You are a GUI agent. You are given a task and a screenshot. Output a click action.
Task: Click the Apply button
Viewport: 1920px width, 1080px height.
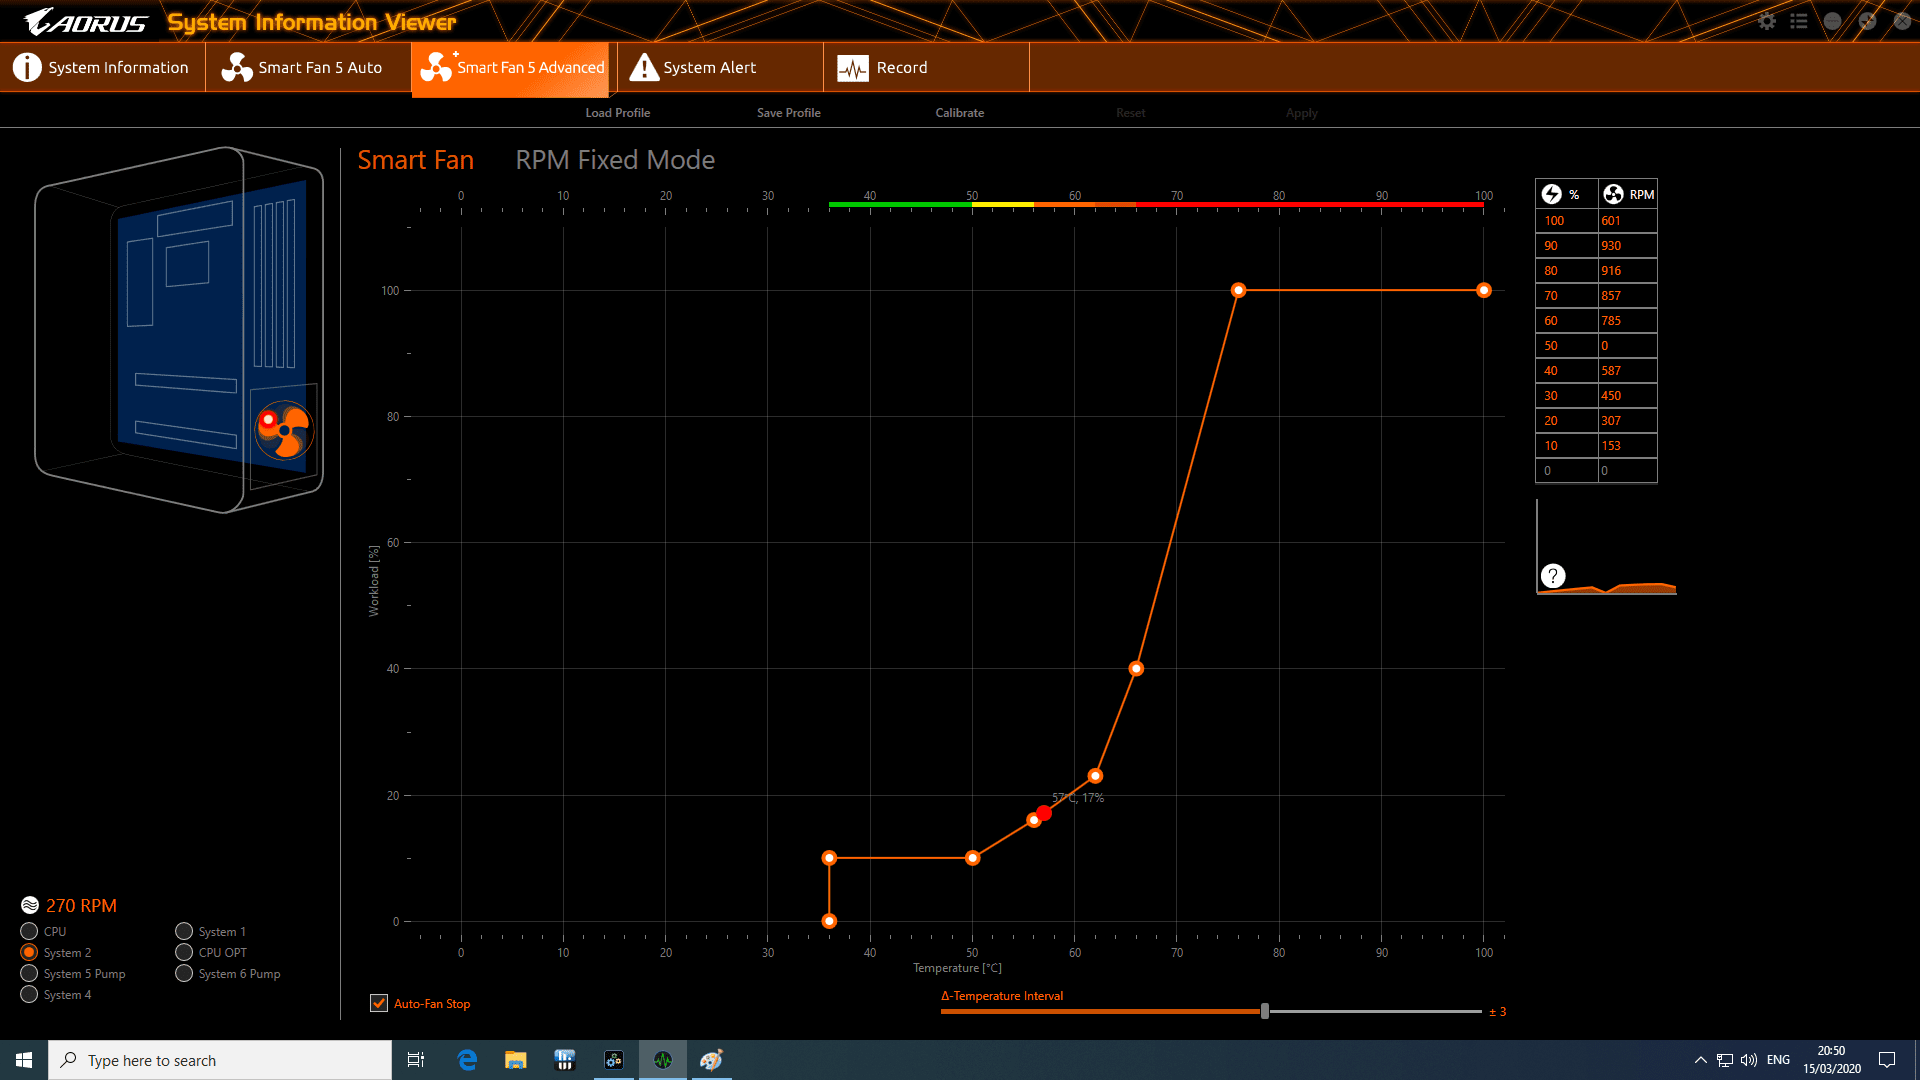click(1302, 113)
